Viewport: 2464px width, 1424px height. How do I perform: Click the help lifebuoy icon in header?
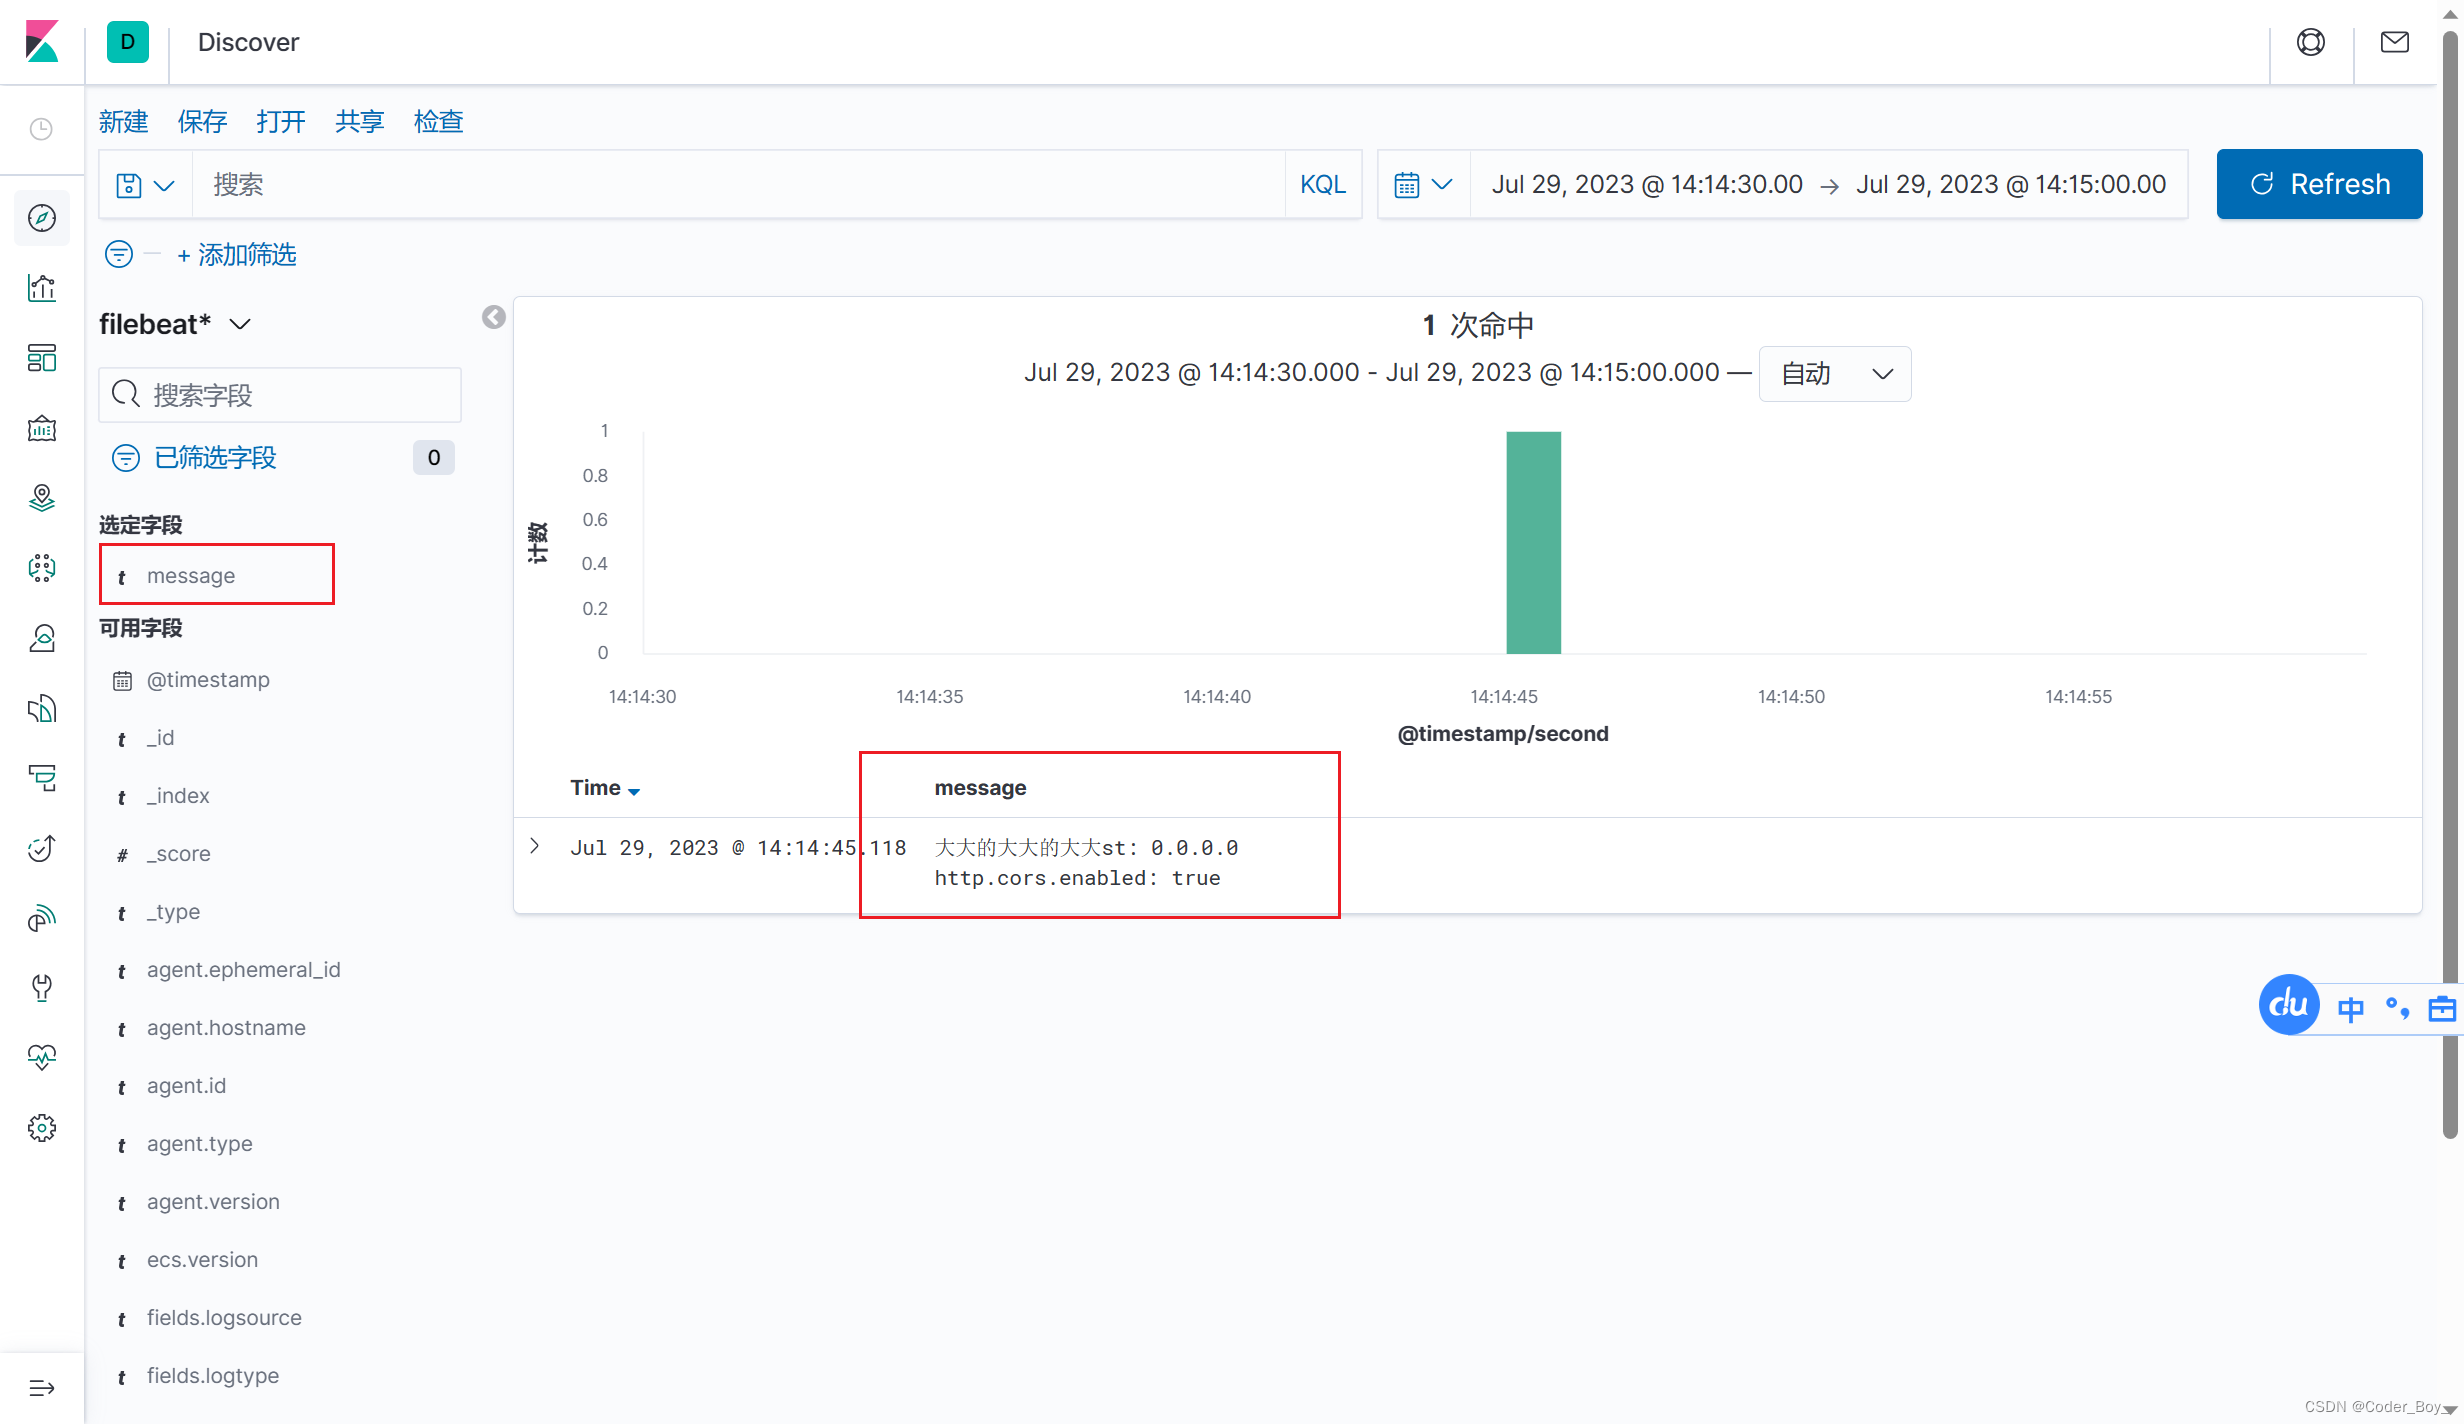tap(2310, 42)
